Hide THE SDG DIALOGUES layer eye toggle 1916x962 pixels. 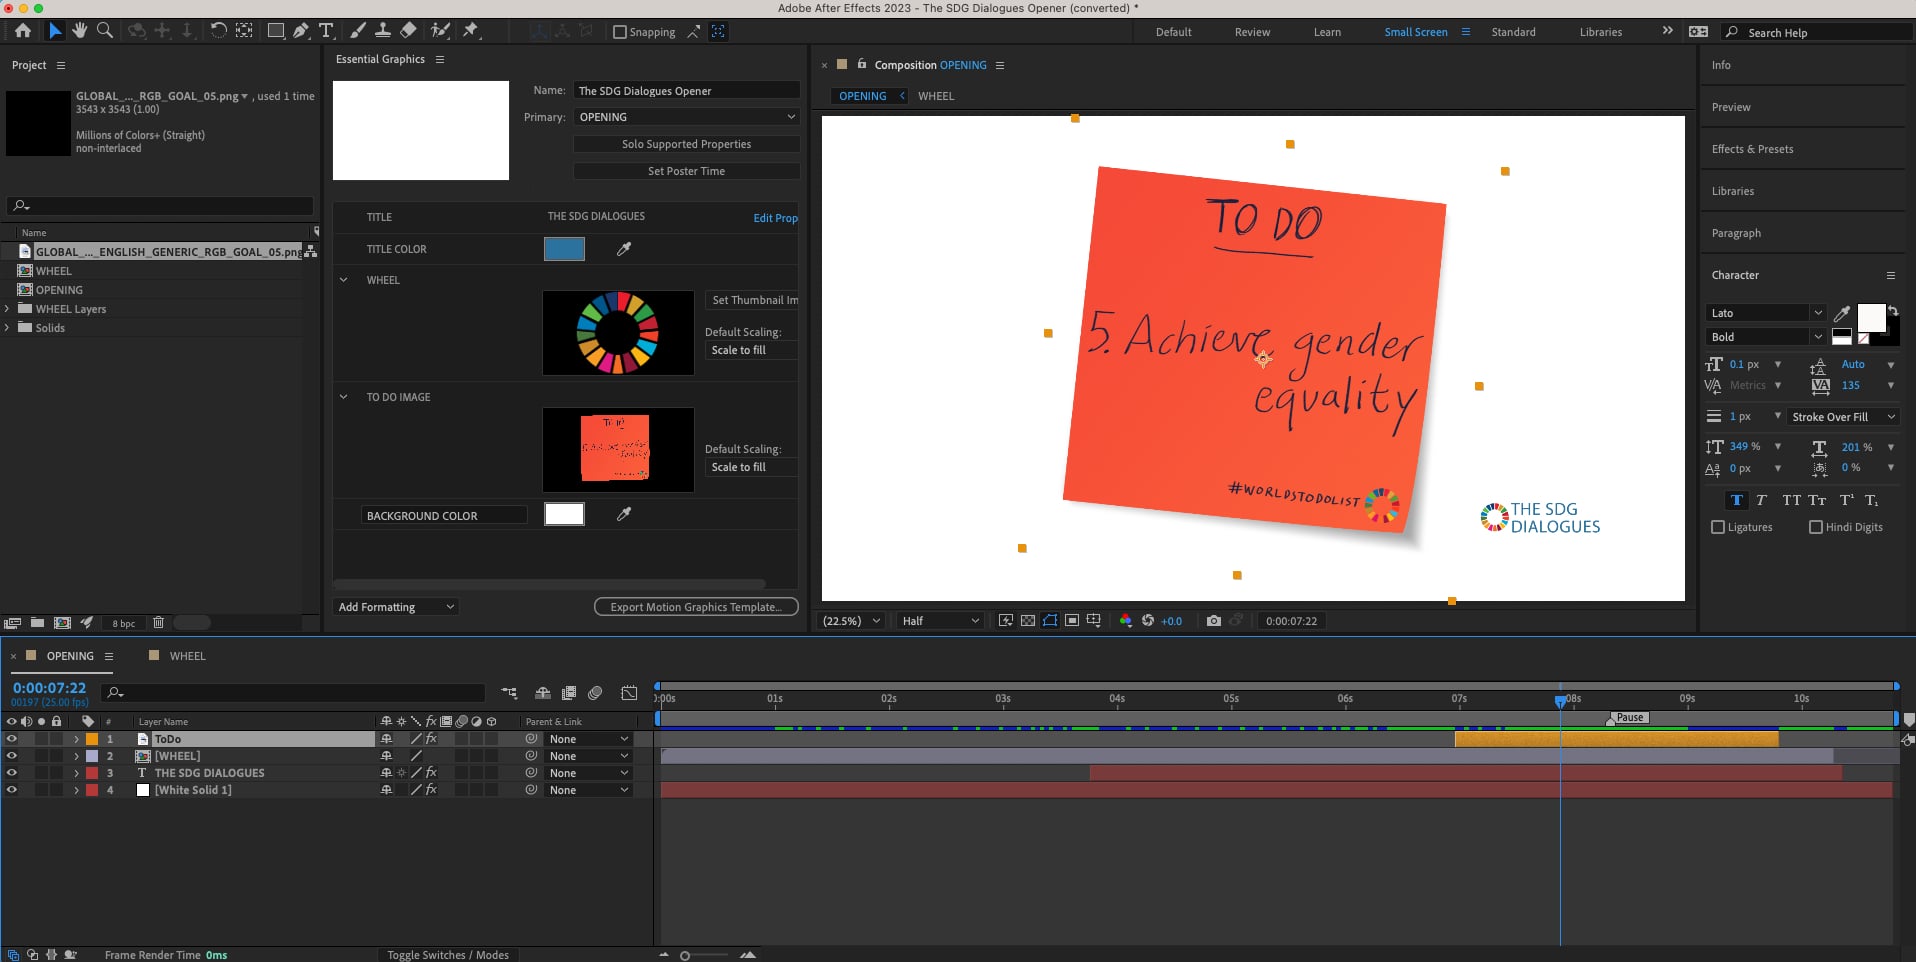pyautogui.click(x=12, y=773)
